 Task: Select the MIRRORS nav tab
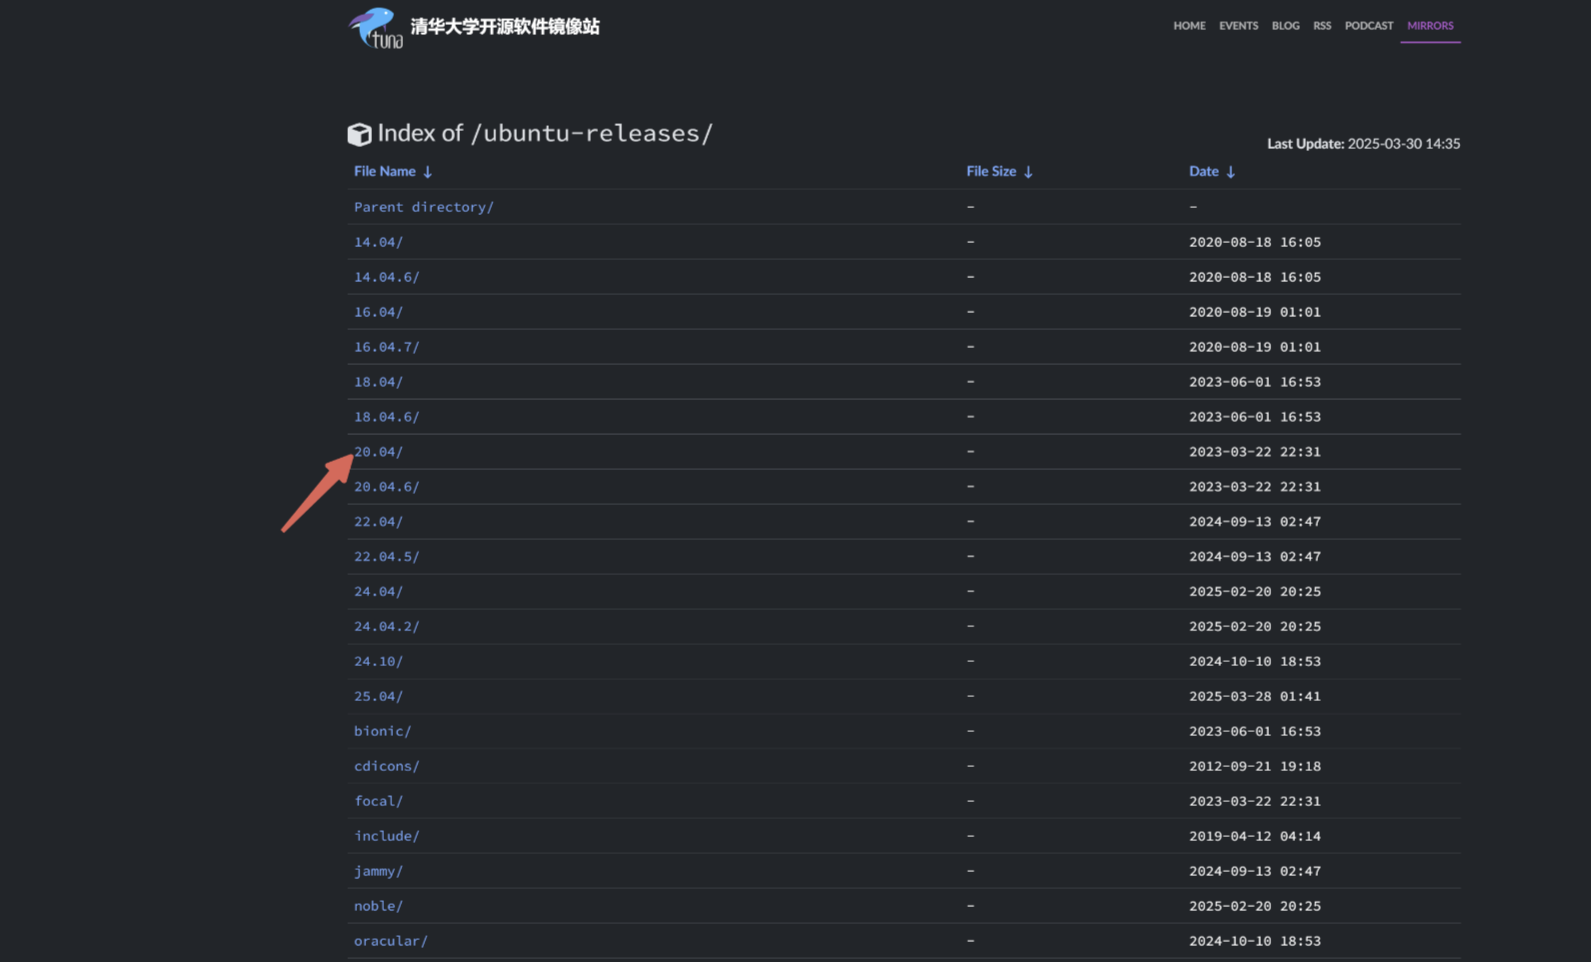coord(1430,26)
